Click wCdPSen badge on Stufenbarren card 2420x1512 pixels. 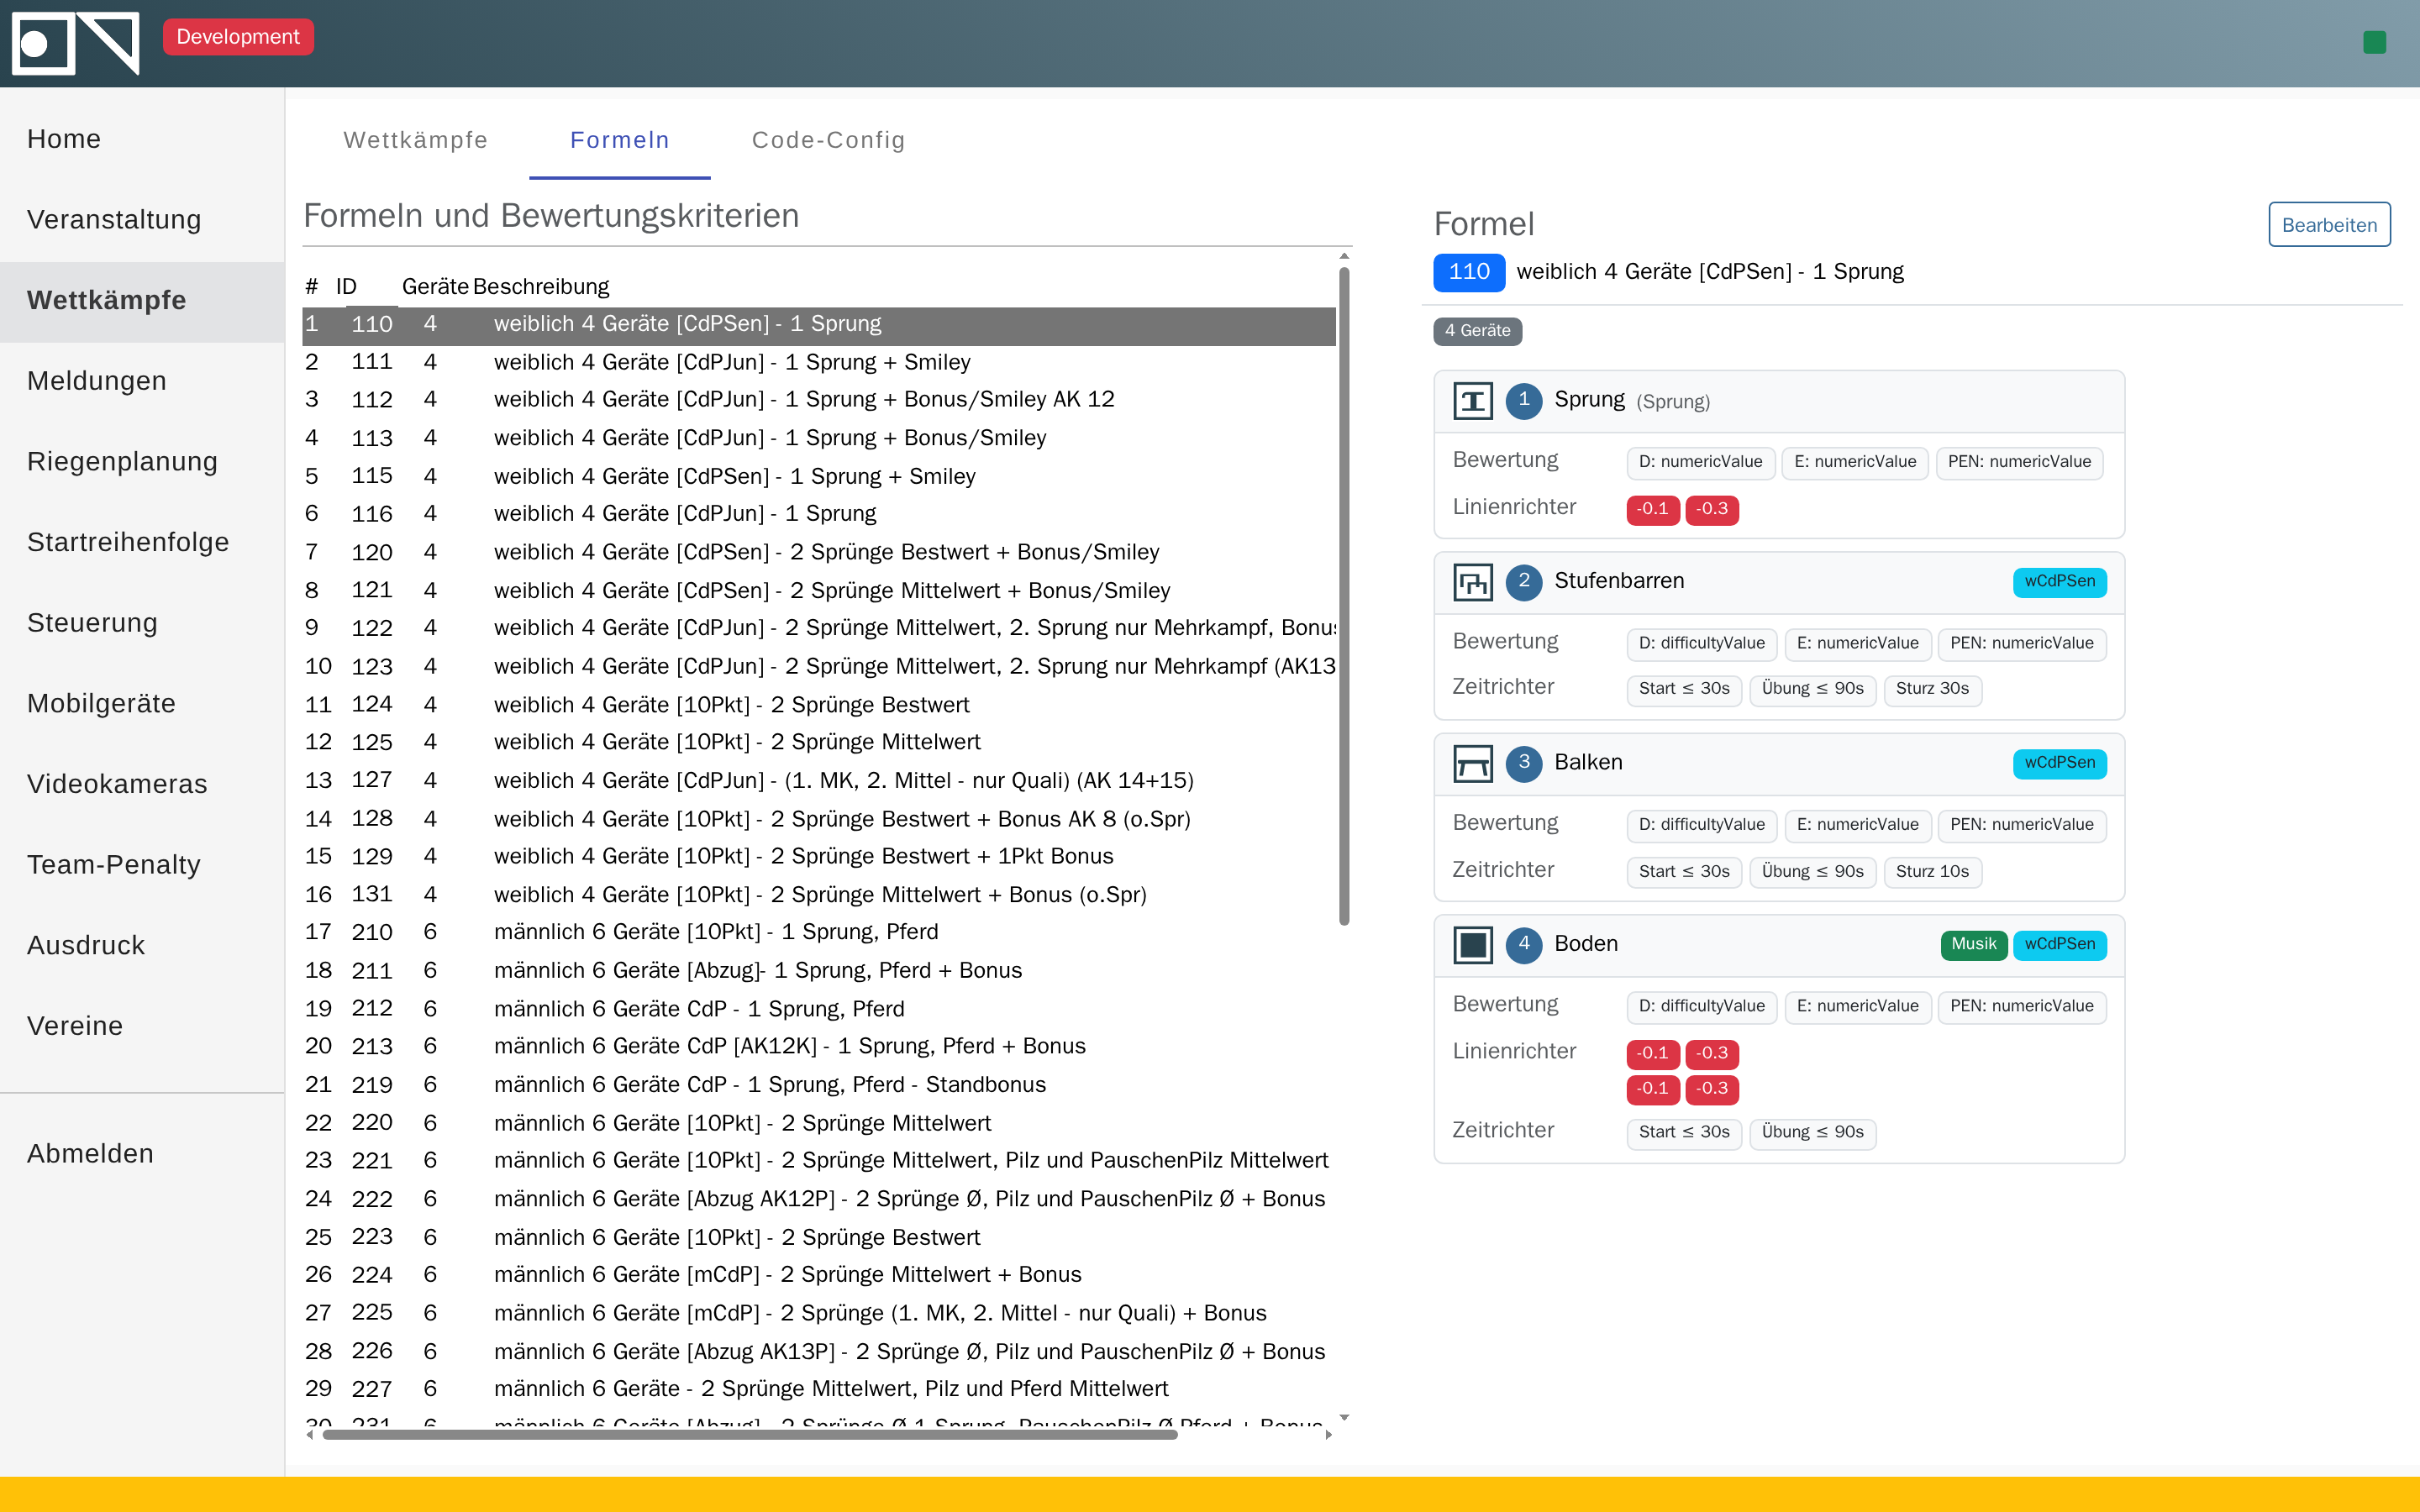2059,582
